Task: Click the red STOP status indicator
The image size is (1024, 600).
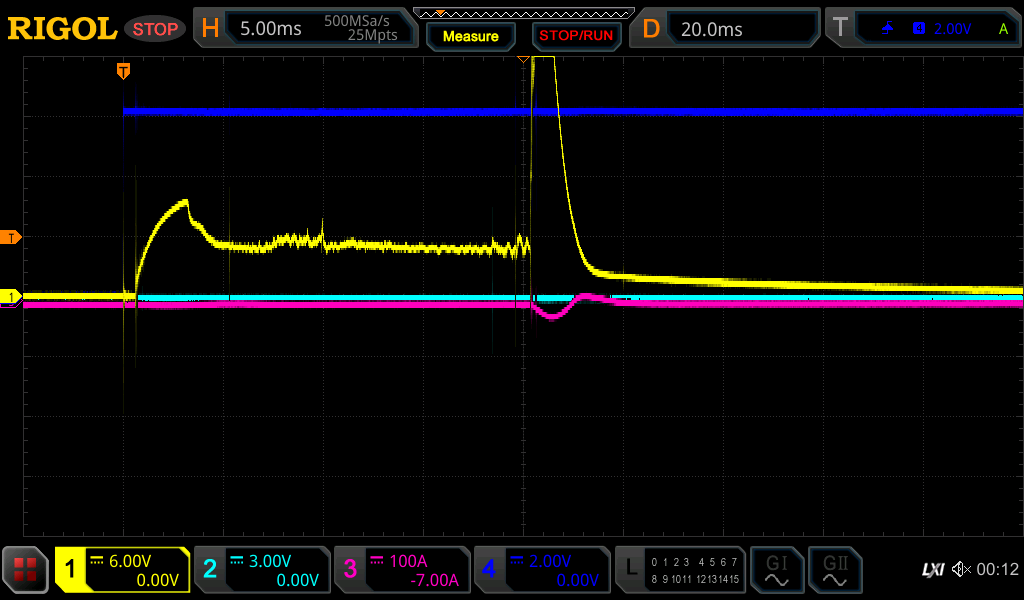Action: tap(155, 29)
